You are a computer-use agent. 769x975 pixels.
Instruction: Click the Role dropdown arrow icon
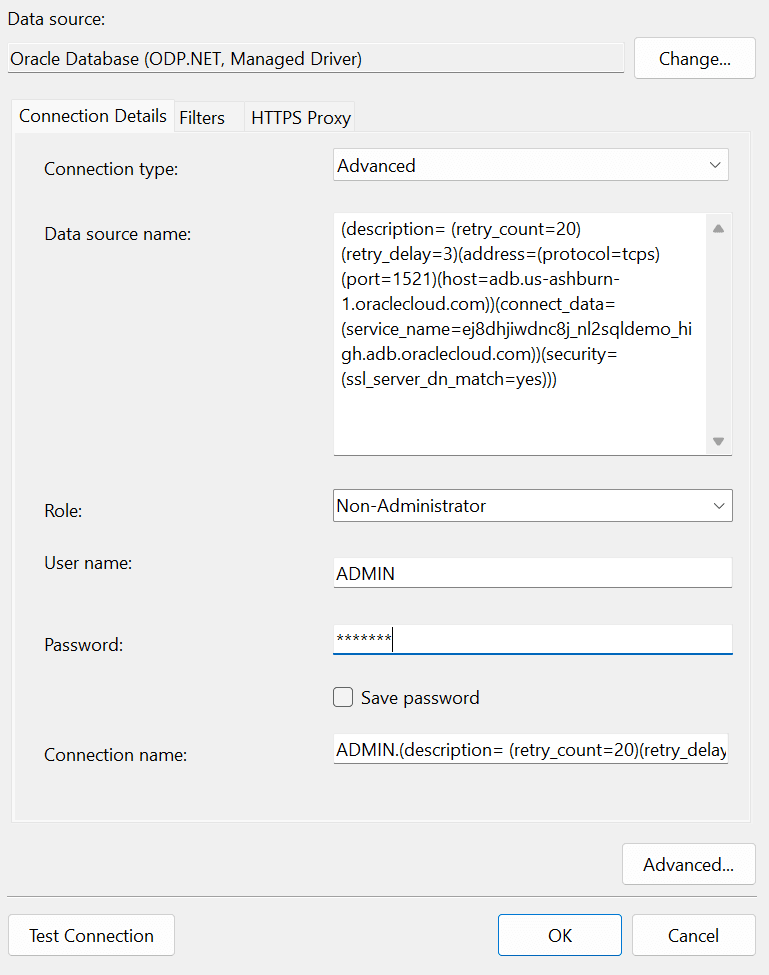coord(718,505)
